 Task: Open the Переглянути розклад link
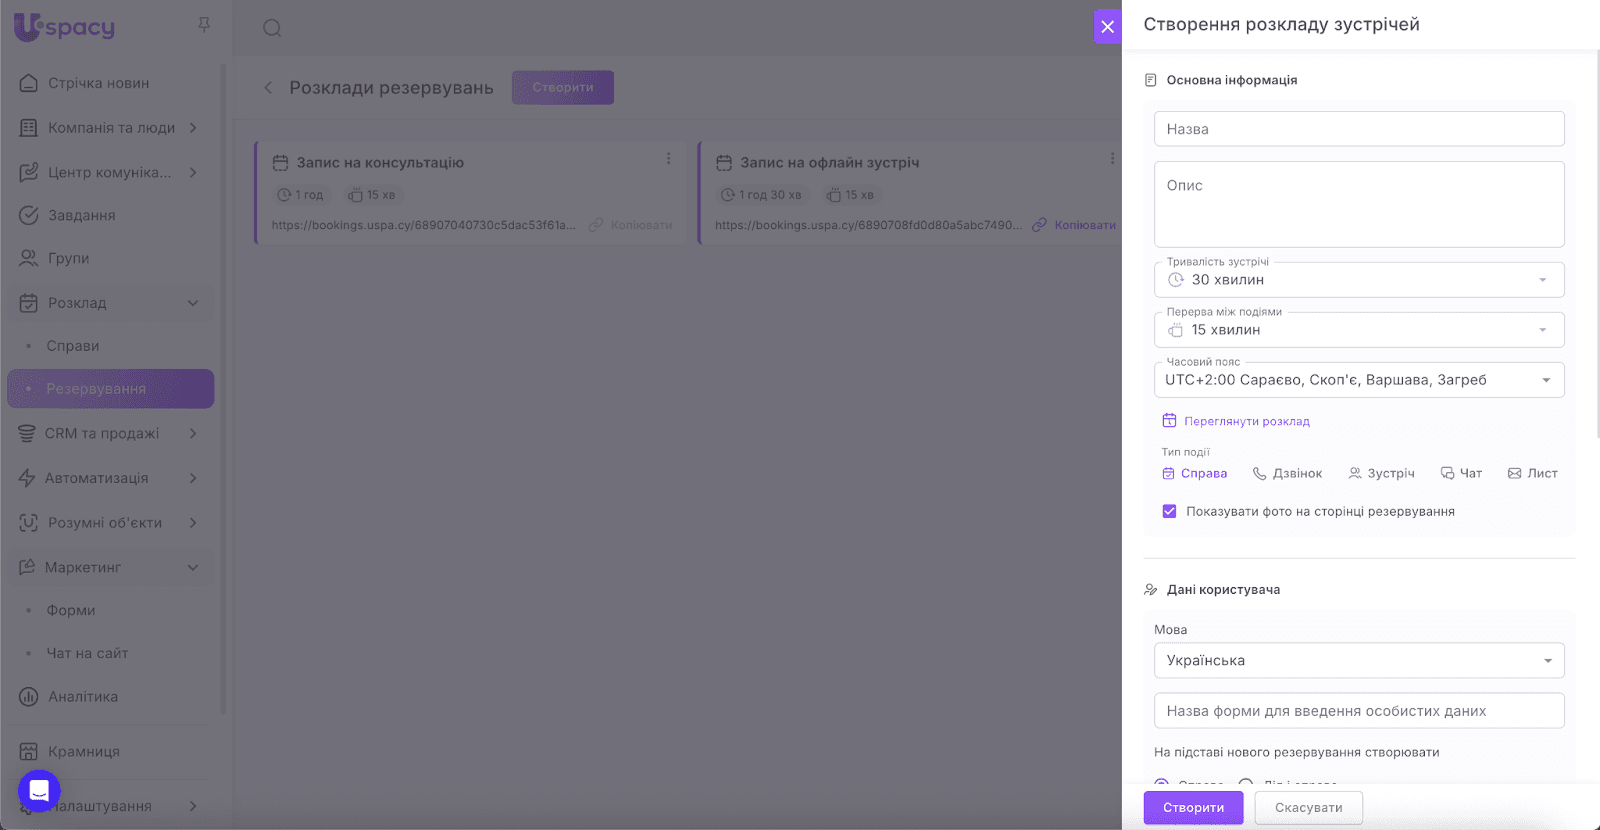(1236, 421)
